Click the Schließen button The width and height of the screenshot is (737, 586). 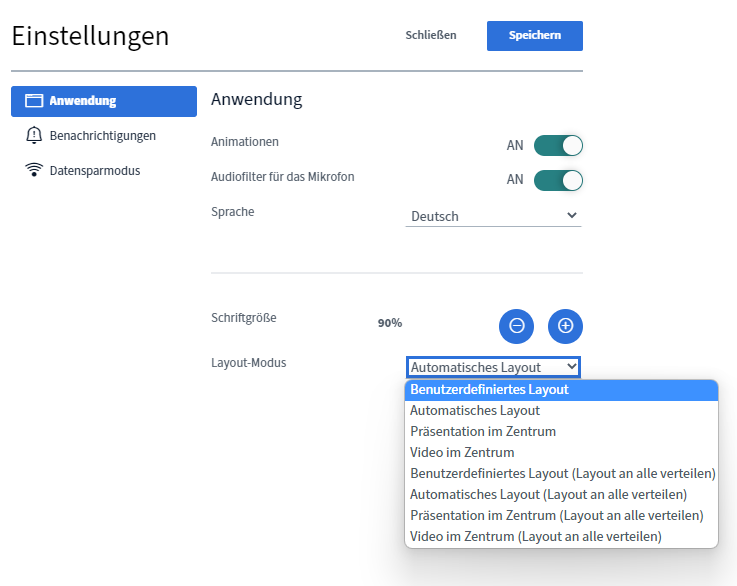(x=431, y=36)
